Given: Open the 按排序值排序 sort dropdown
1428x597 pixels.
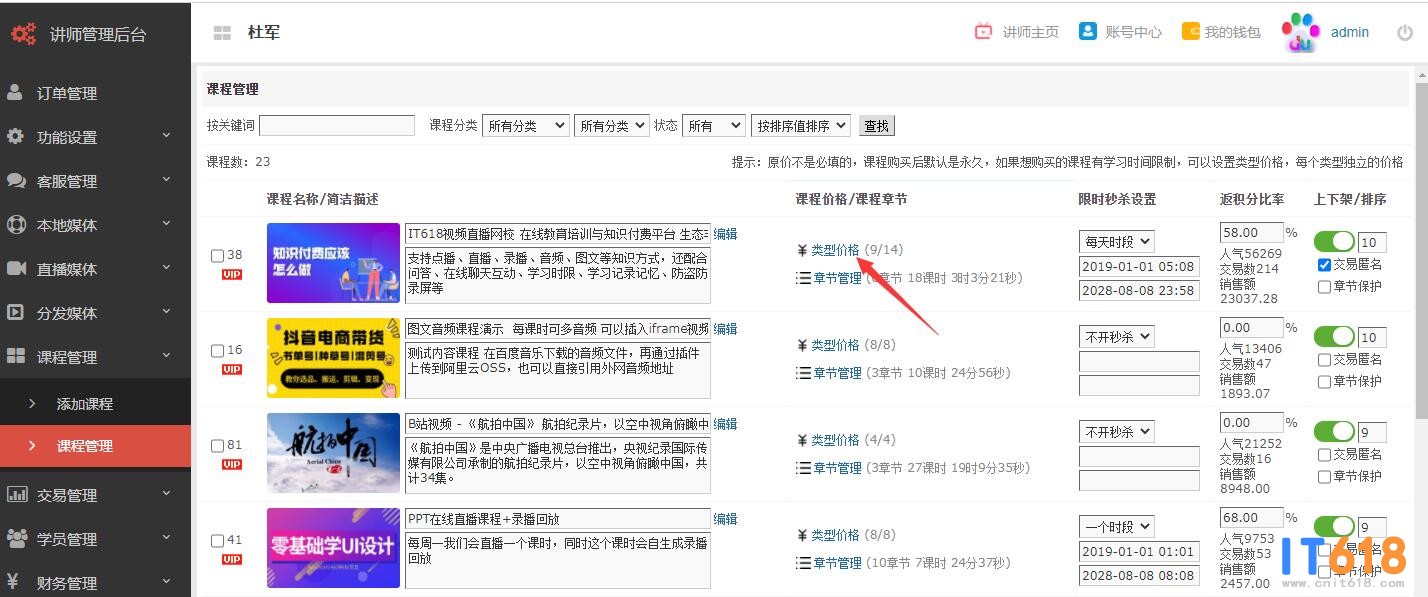Looking at the screenshot, I should (800, 126).
